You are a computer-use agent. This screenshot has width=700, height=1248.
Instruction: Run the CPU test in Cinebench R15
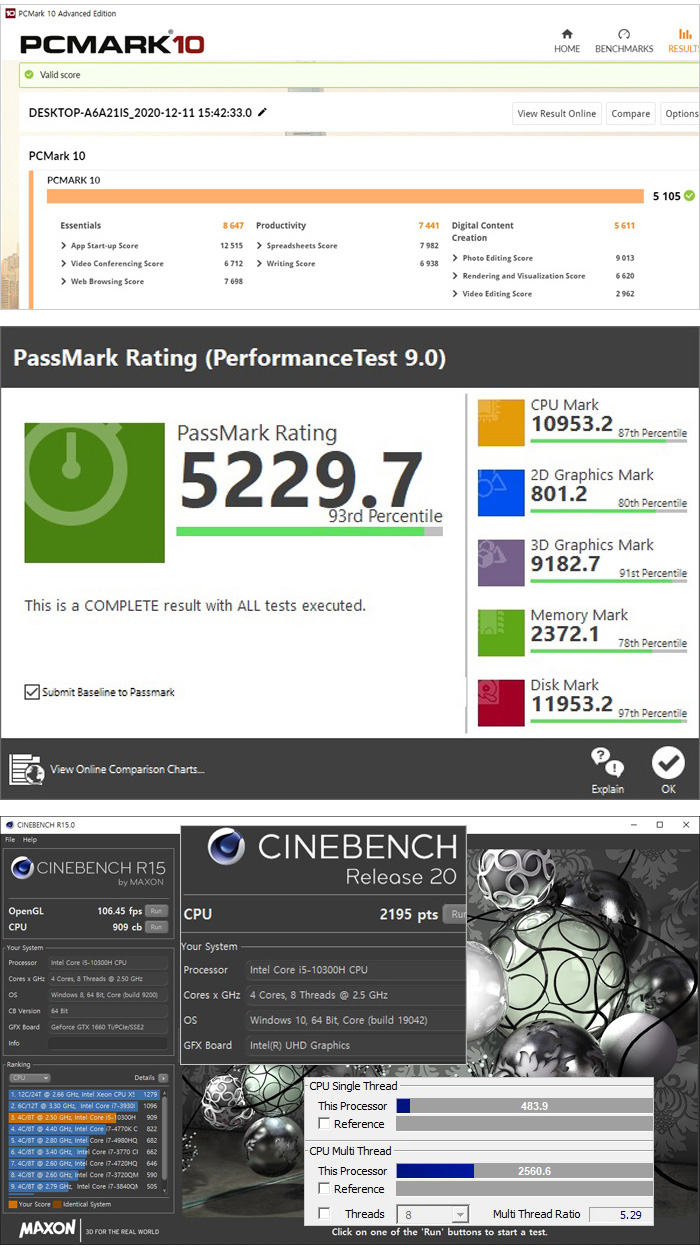156,927
